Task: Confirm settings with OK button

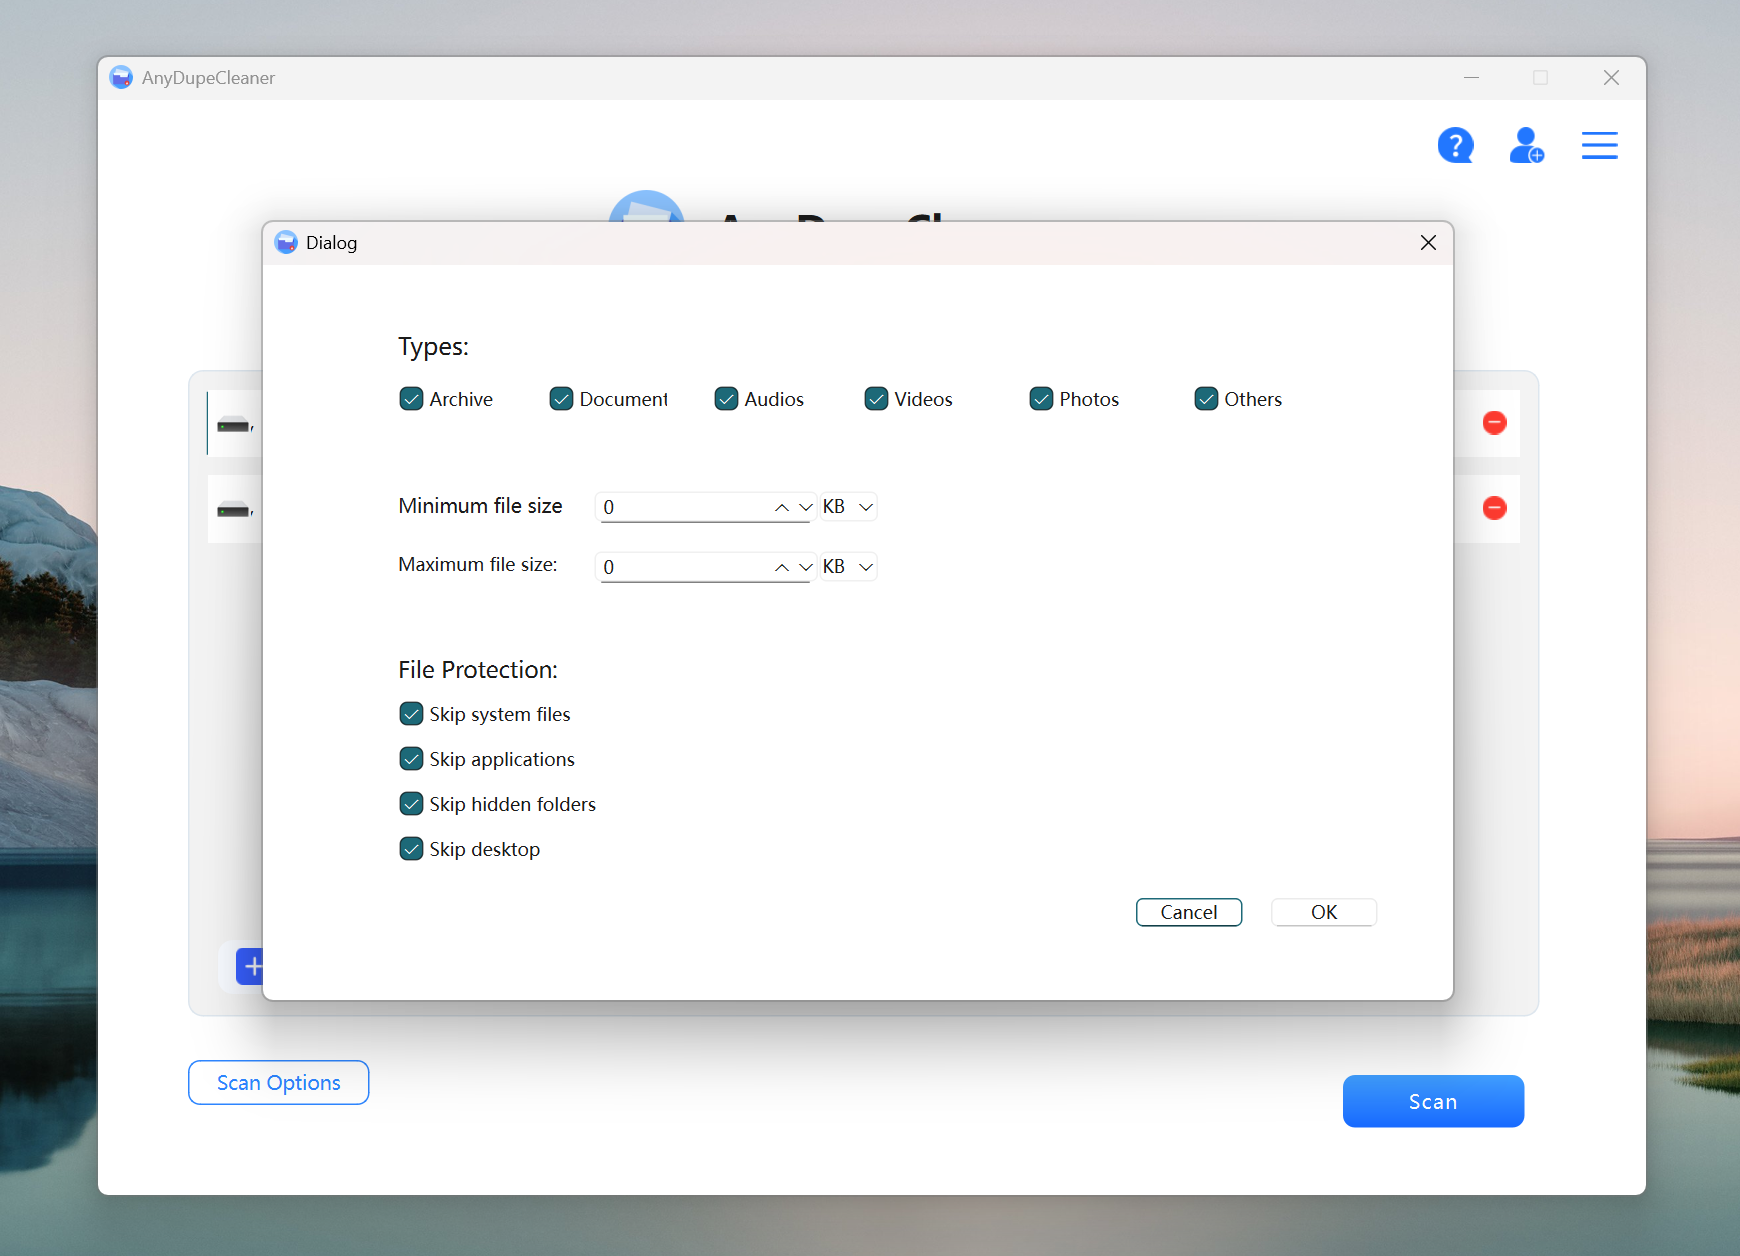Action: 1323,912
